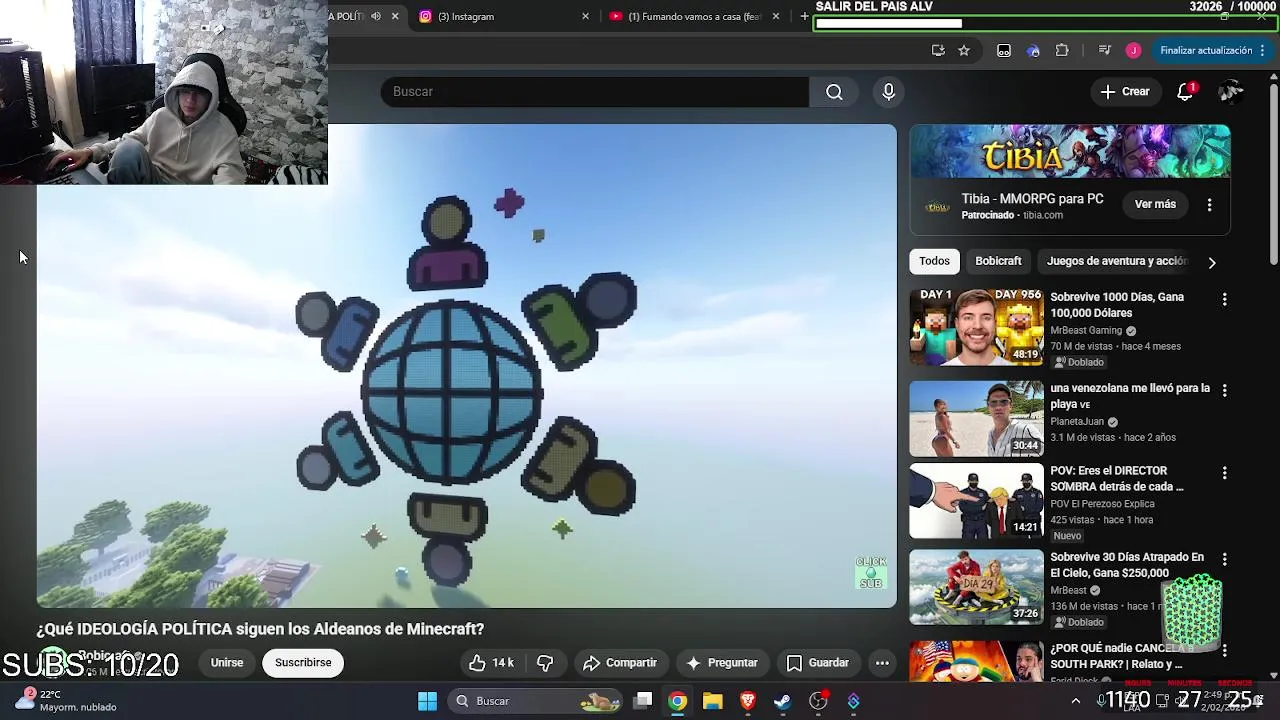Open options for una venezolana video
This screenshot has height=720, width=1280.
[x=1224, y=390]
